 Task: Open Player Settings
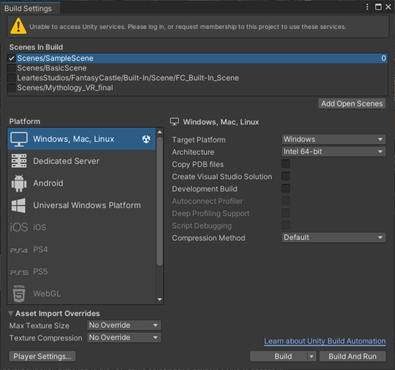point(42,356)
